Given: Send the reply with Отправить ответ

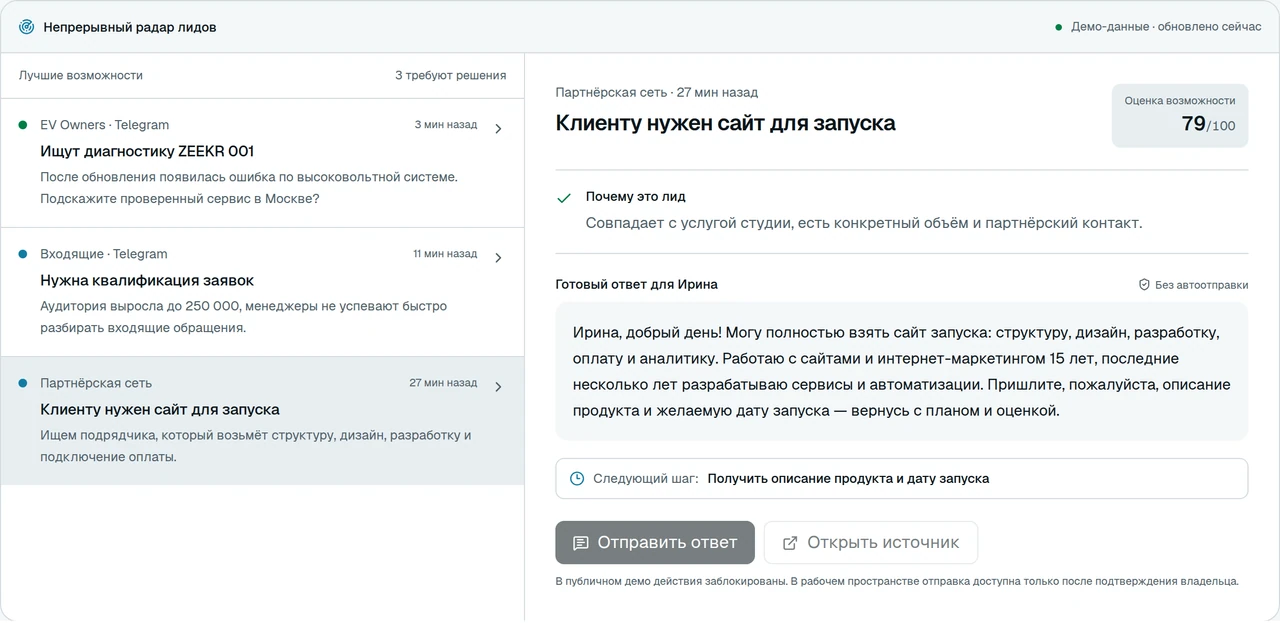Looking at the screenshot, I should pos(655,543).
